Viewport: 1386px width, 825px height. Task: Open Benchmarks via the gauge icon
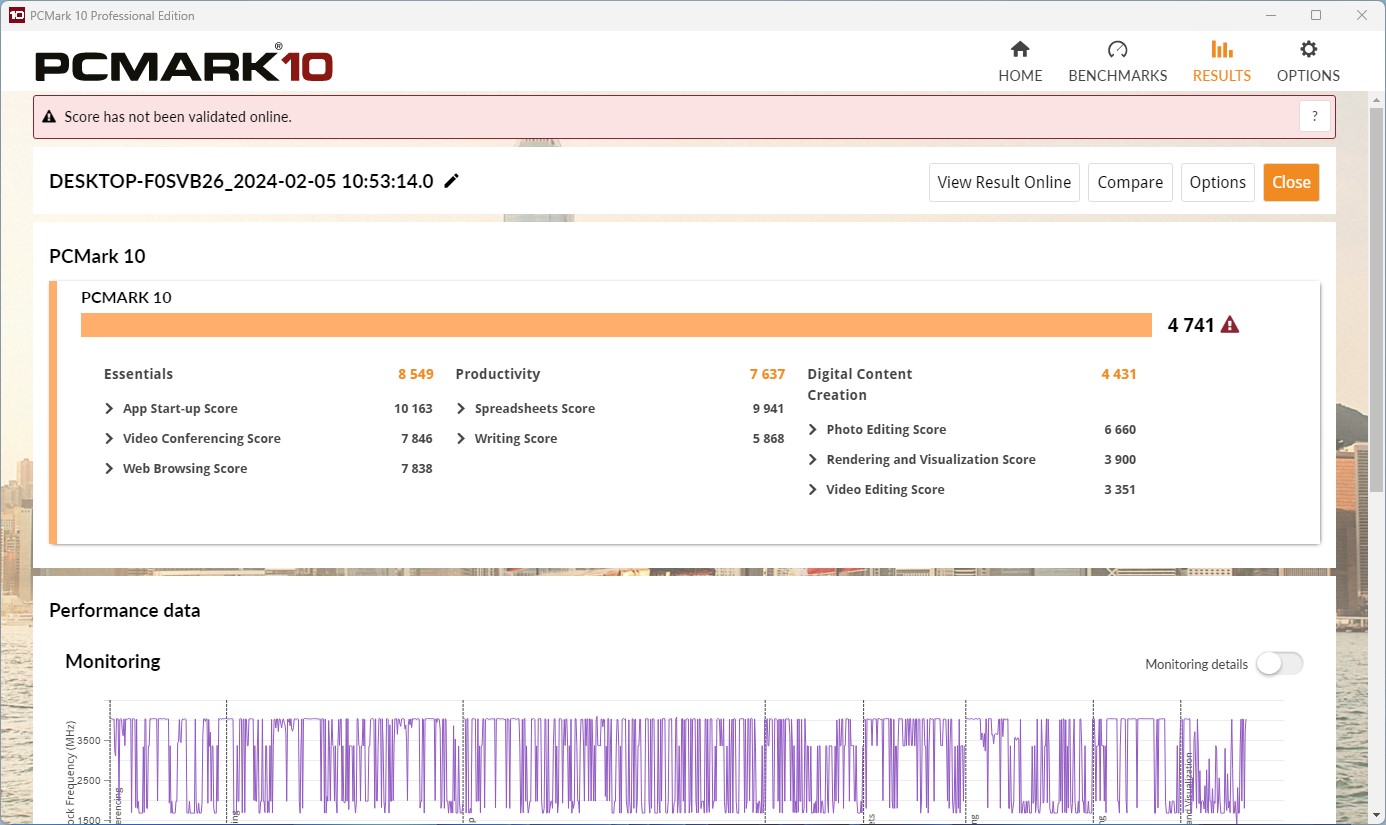click(x=1117, y=50)
